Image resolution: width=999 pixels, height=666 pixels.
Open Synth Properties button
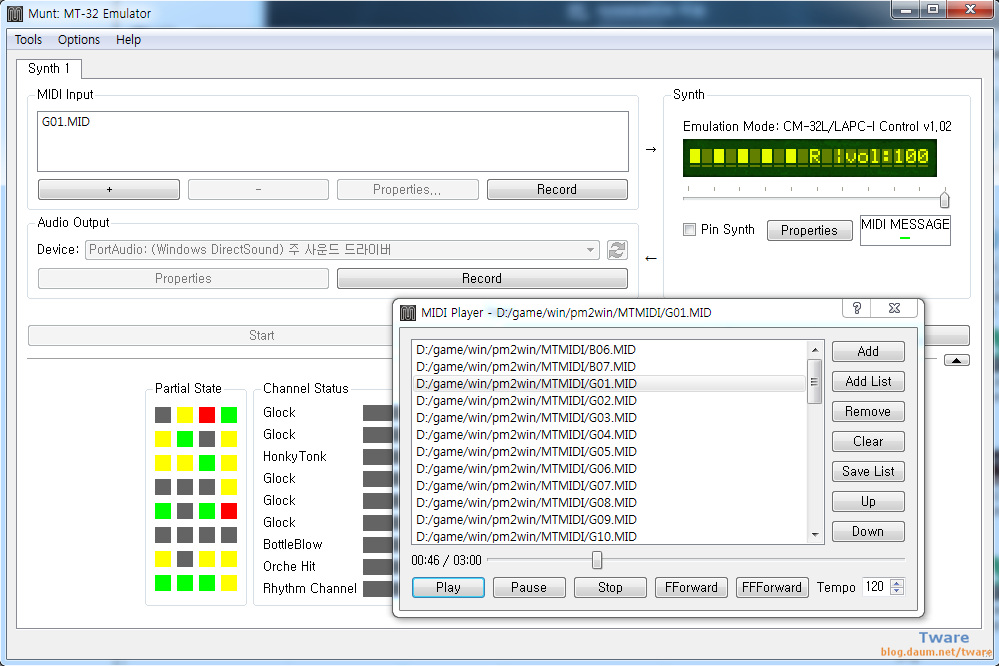click(809, 230)
